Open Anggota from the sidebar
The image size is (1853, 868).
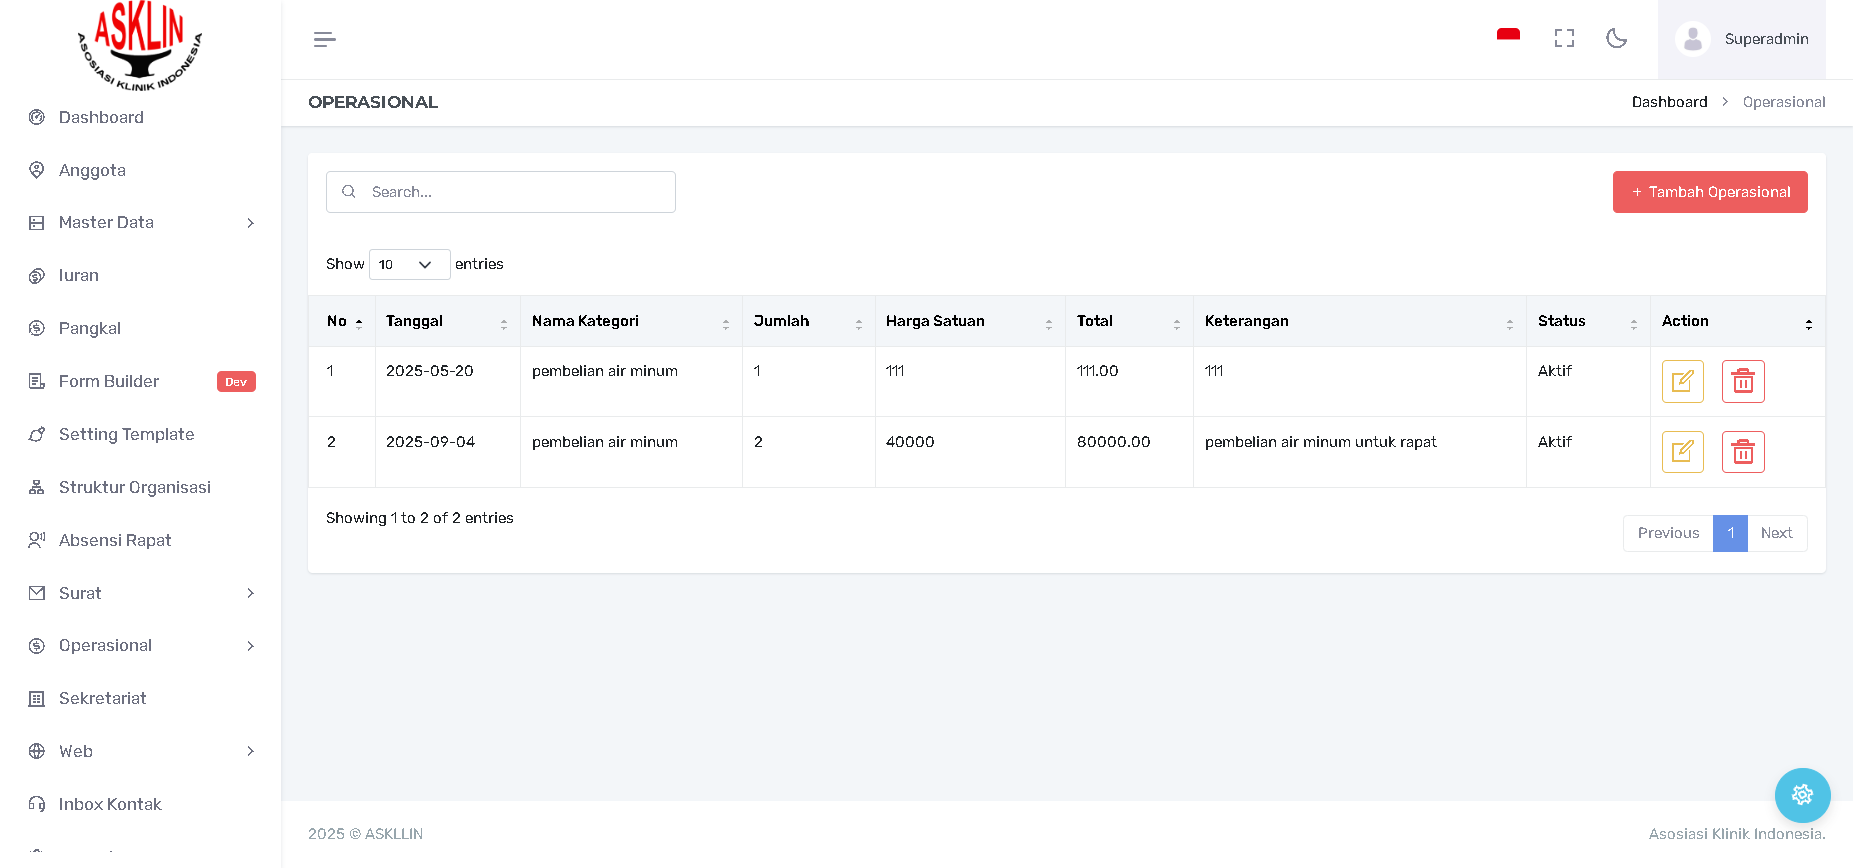click(92, 170)
